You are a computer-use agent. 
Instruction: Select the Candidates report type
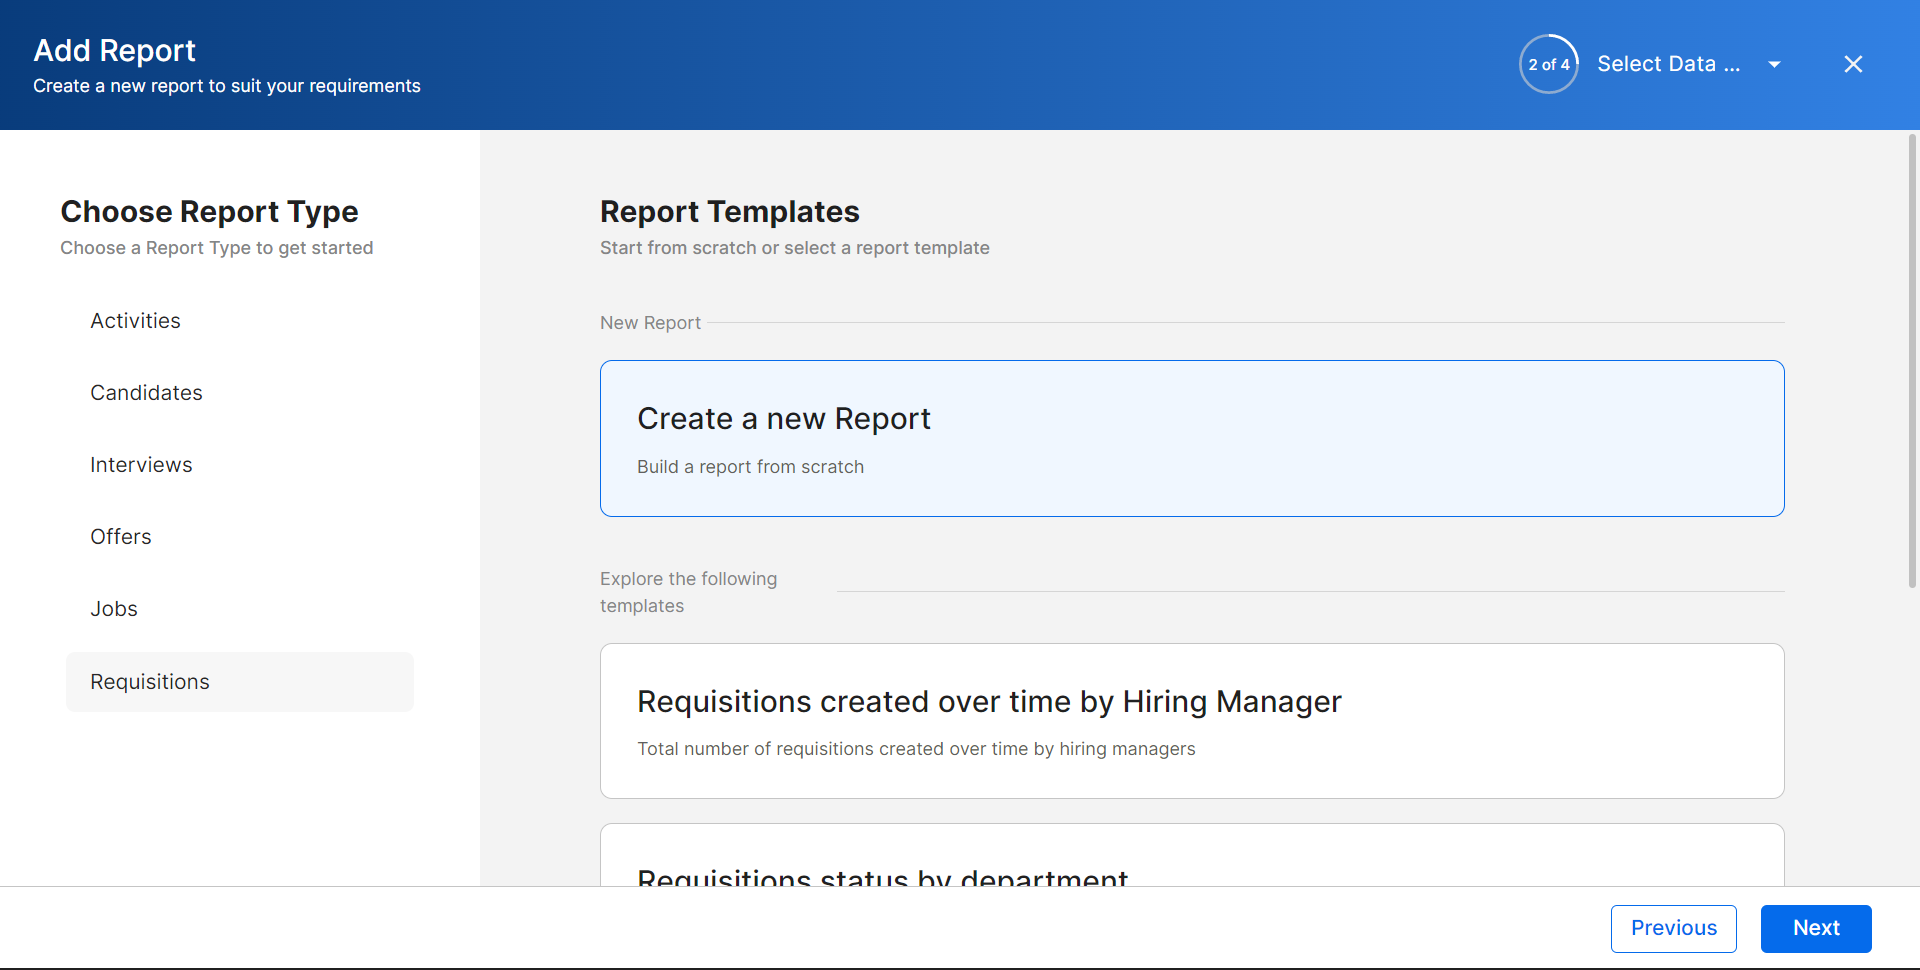(x=146, y=392)
